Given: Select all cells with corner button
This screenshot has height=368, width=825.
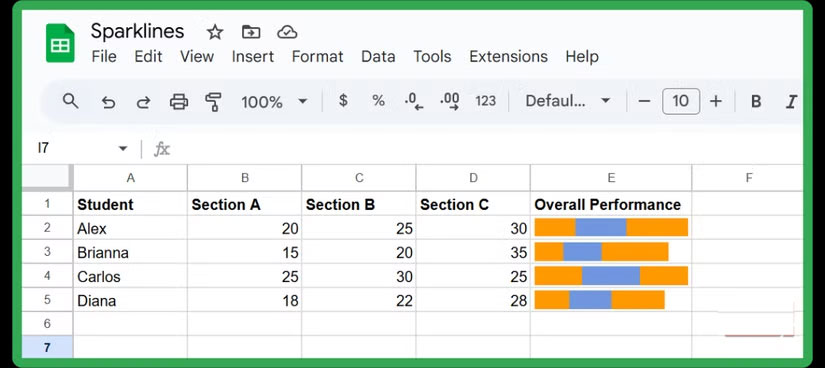Looking at the screenshot, I should click(47, 178).
